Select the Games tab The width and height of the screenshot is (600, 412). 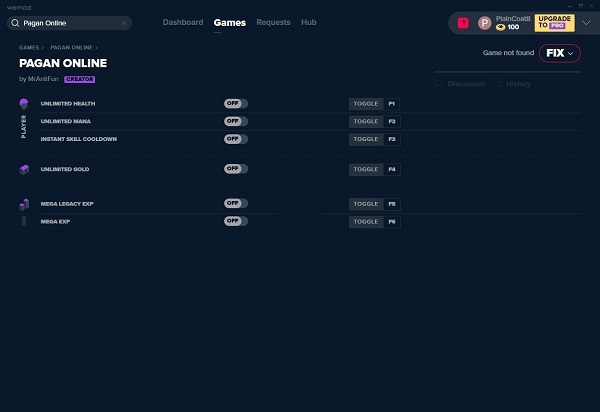[x=230, y=23]
